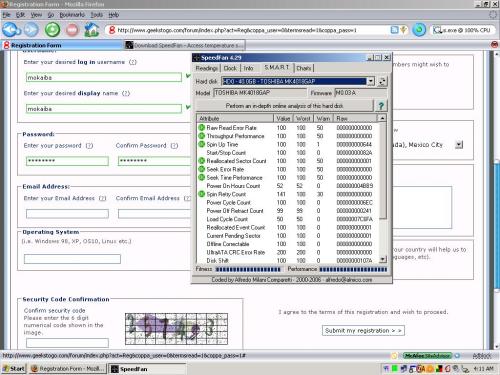500x375 pixels.
Task: Open the Edit menu
Action: point(20,15)
